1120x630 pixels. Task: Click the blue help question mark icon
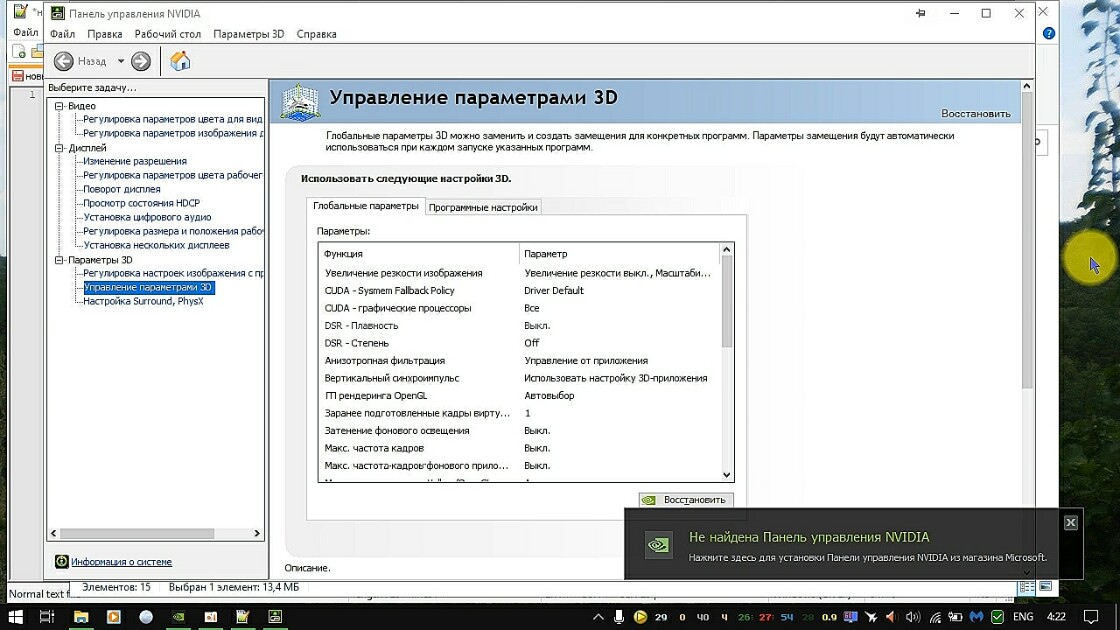[x=1048, y=34]
